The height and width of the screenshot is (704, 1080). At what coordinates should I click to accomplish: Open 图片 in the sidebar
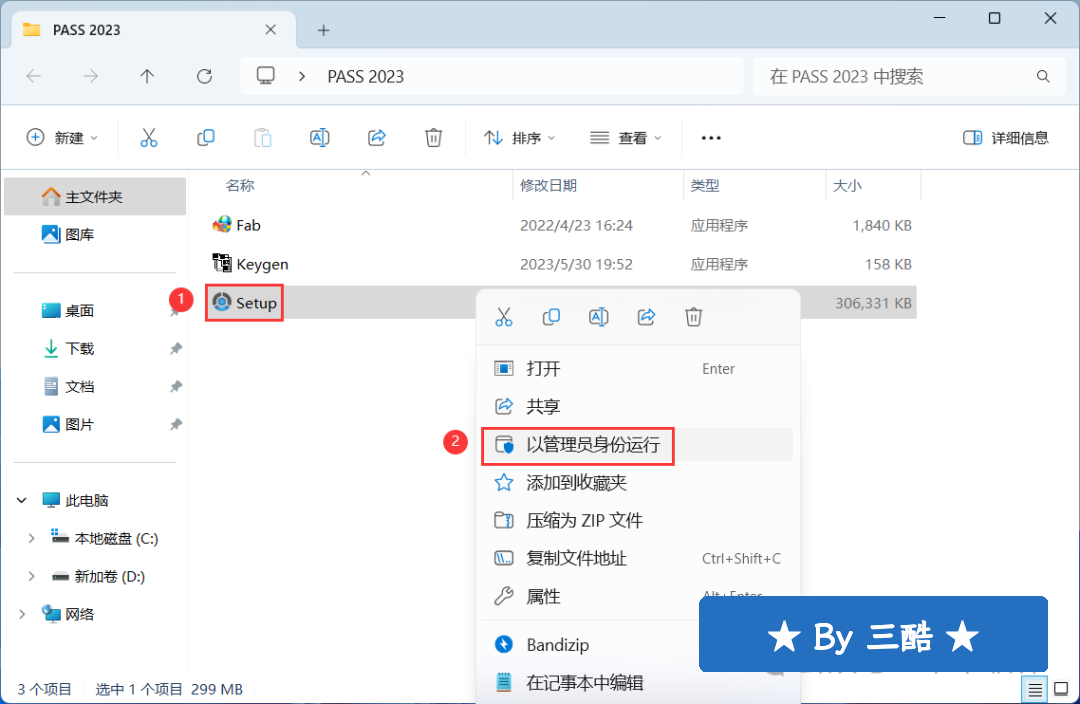coord(95,424)
